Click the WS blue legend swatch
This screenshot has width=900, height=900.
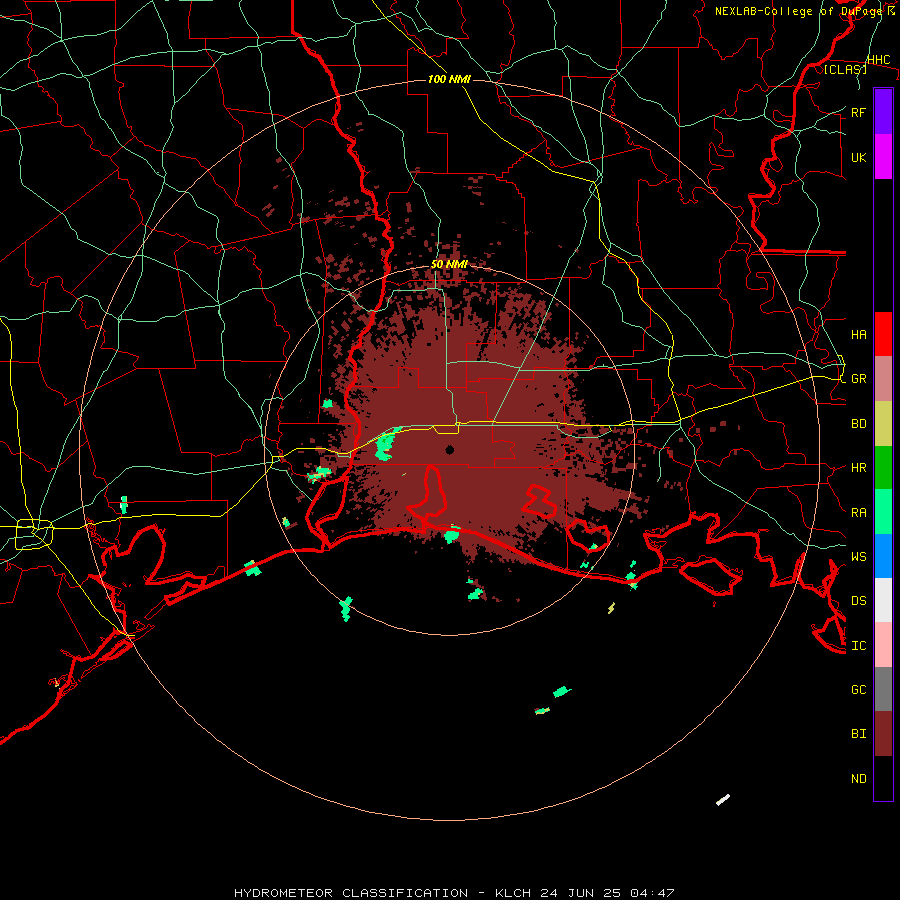(883, 556)
